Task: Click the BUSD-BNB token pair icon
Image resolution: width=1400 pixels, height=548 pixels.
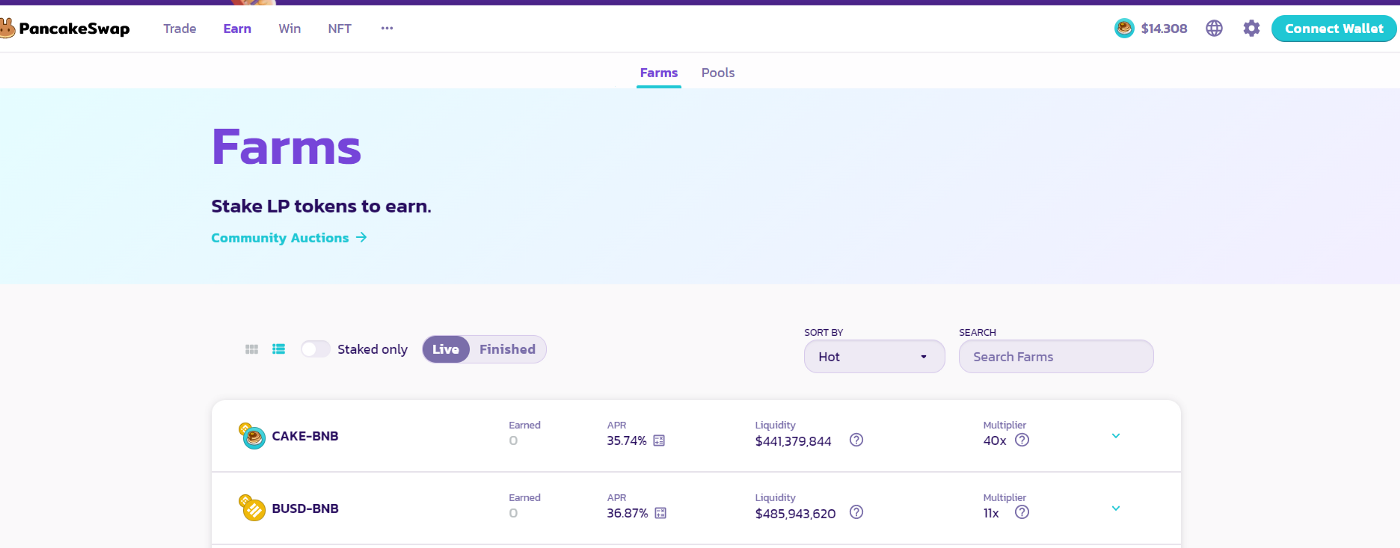Action: click(252, 507)
